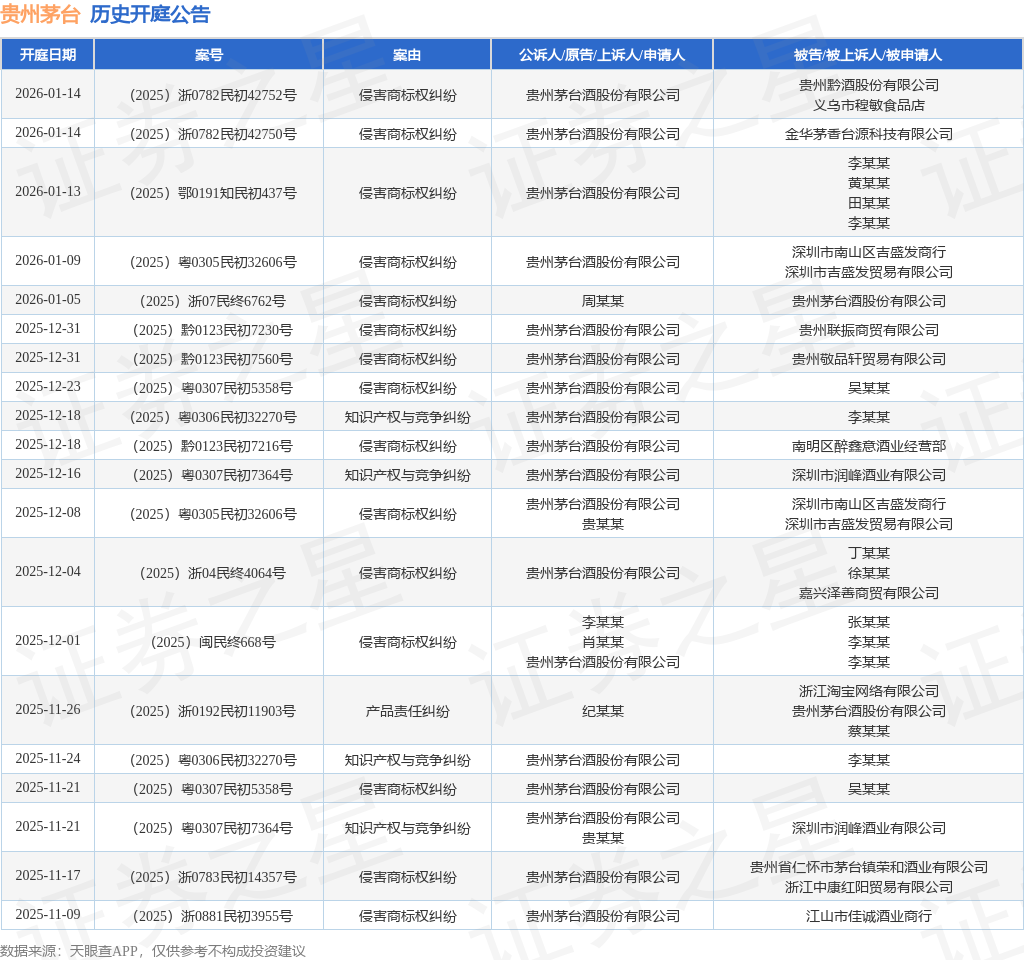
Task: Click date 2025-12-23
Action: (48, 387)
